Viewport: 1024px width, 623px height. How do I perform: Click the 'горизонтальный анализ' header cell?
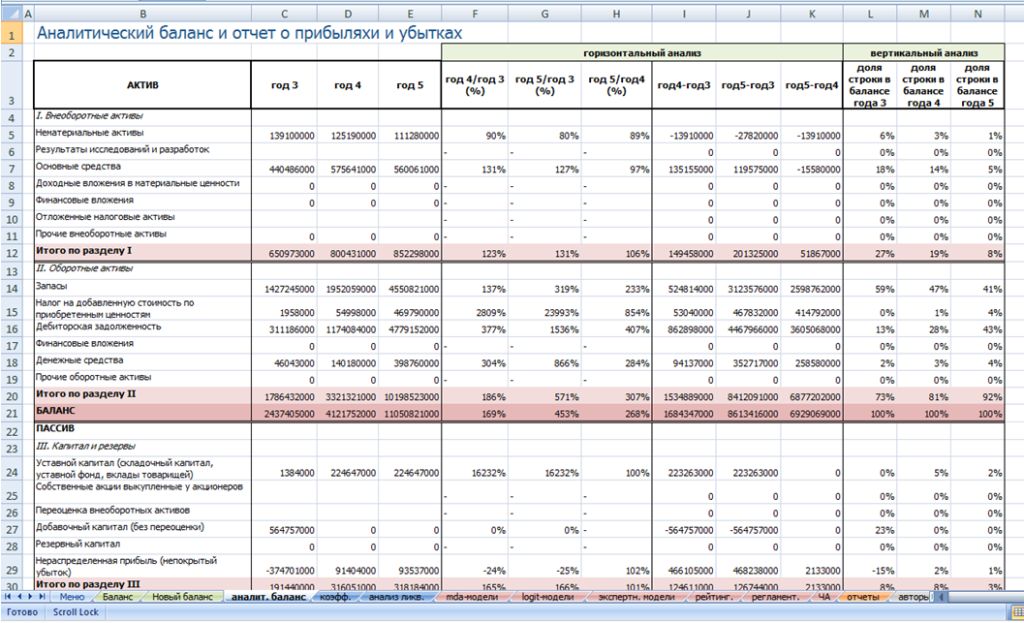click(642, 52)
